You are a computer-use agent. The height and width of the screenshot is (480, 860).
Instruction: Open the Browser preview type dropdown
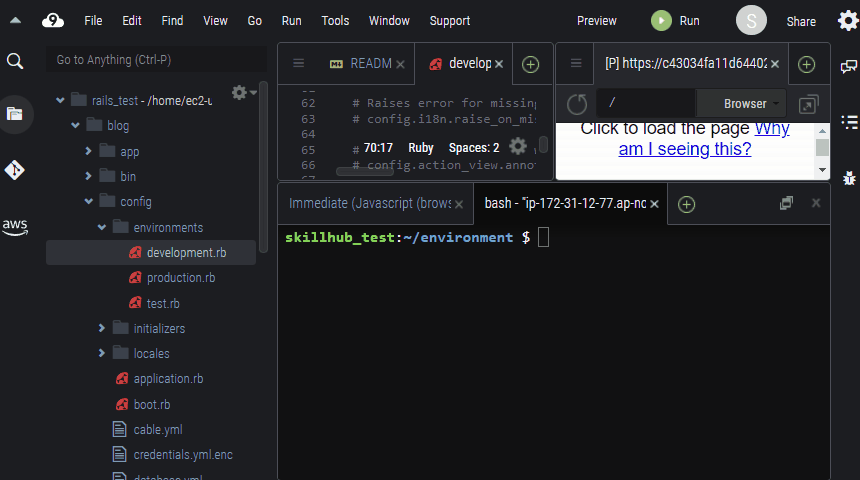click(742, 104)
